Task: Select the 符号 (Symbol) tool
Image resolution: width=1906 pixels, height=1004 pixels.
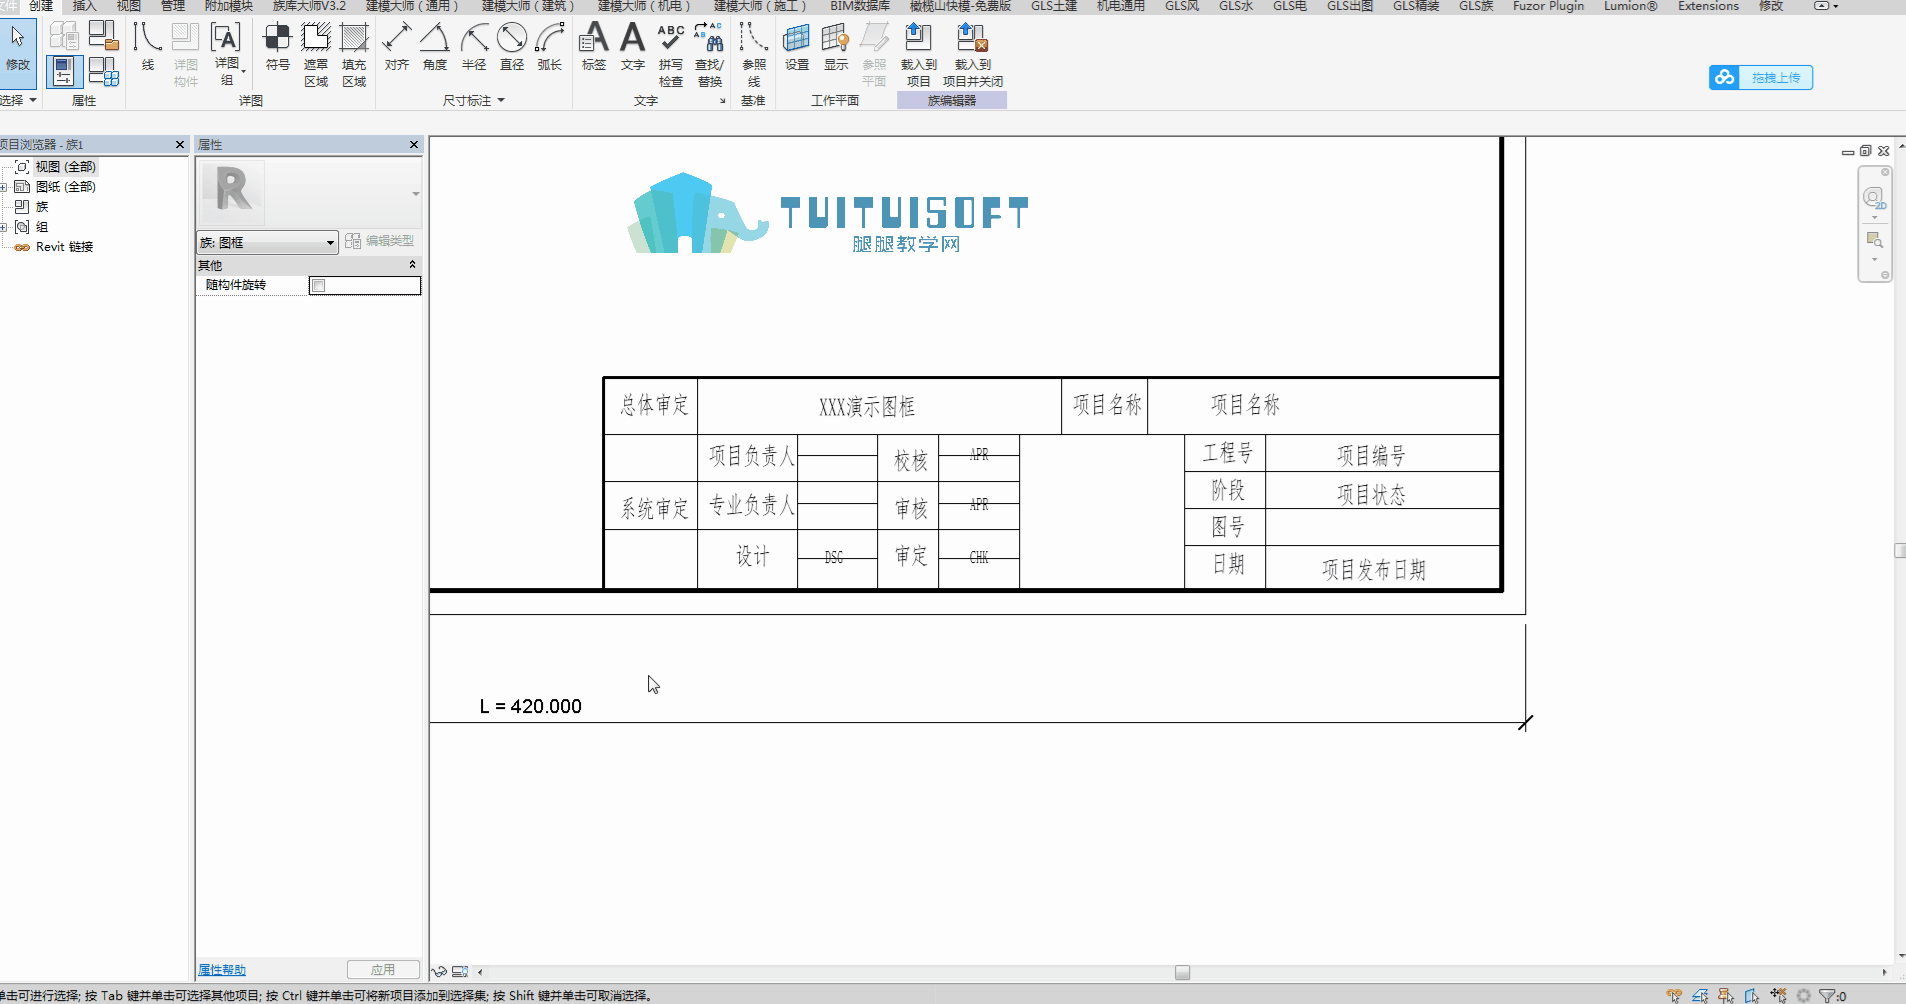Action: coord(277,48)
